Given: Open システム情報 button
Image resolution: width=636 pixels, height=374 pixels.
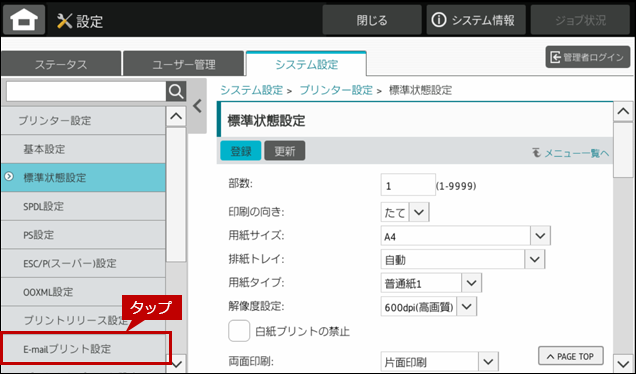Looking at the screenshot, I should (x=476, y=20).
